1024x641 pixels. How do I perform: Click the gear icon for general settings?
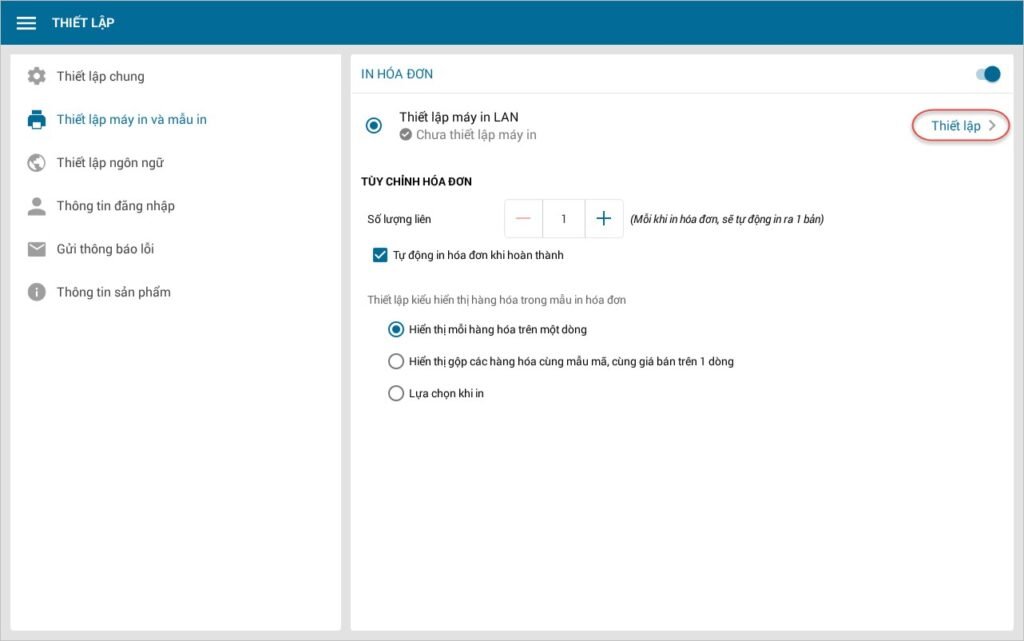pos(37,76)
